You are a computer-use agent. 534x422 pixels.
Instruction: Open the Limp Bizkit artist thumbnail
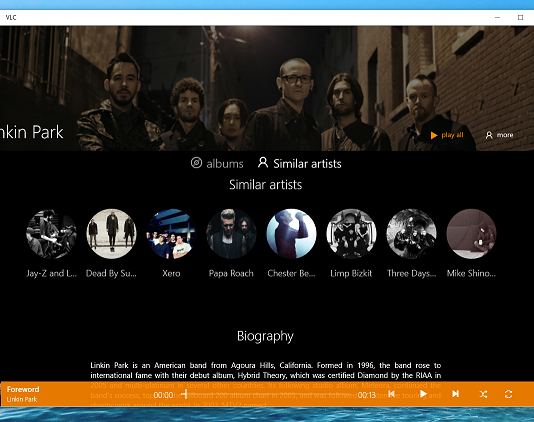point(351,234)
